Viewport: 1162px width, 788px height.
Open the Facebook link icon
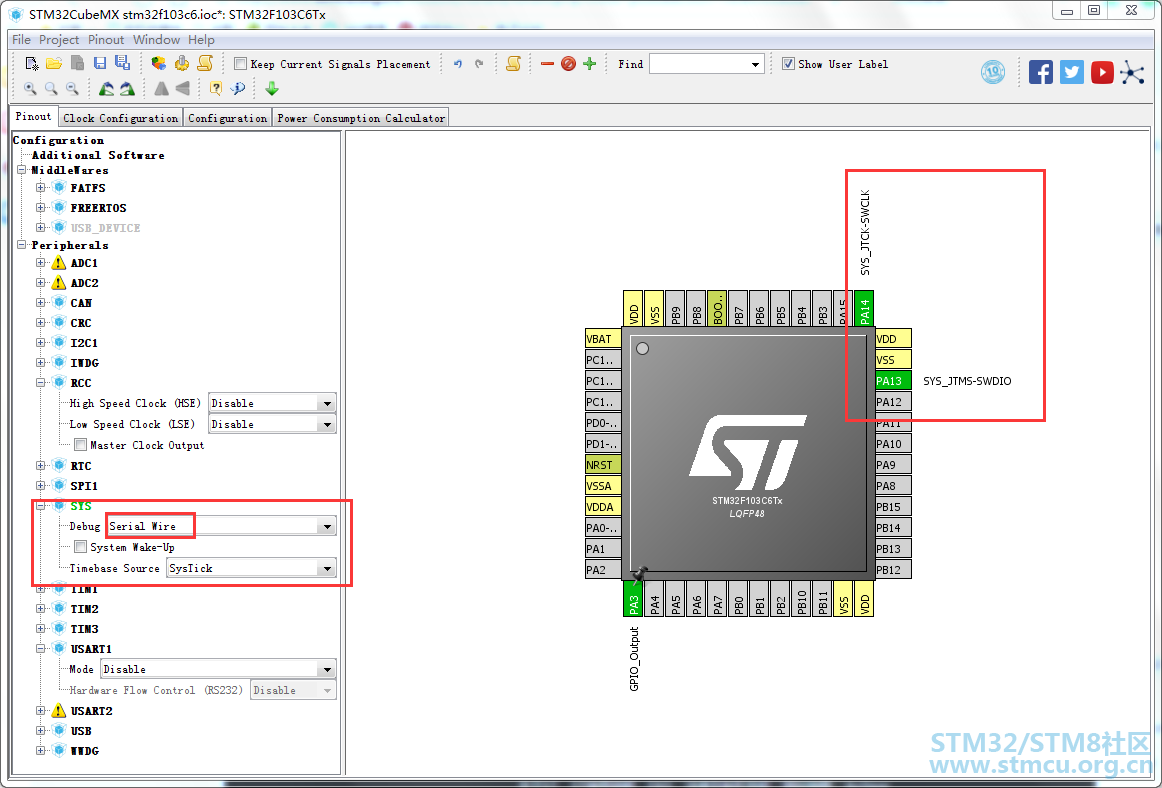(1040, 72)
